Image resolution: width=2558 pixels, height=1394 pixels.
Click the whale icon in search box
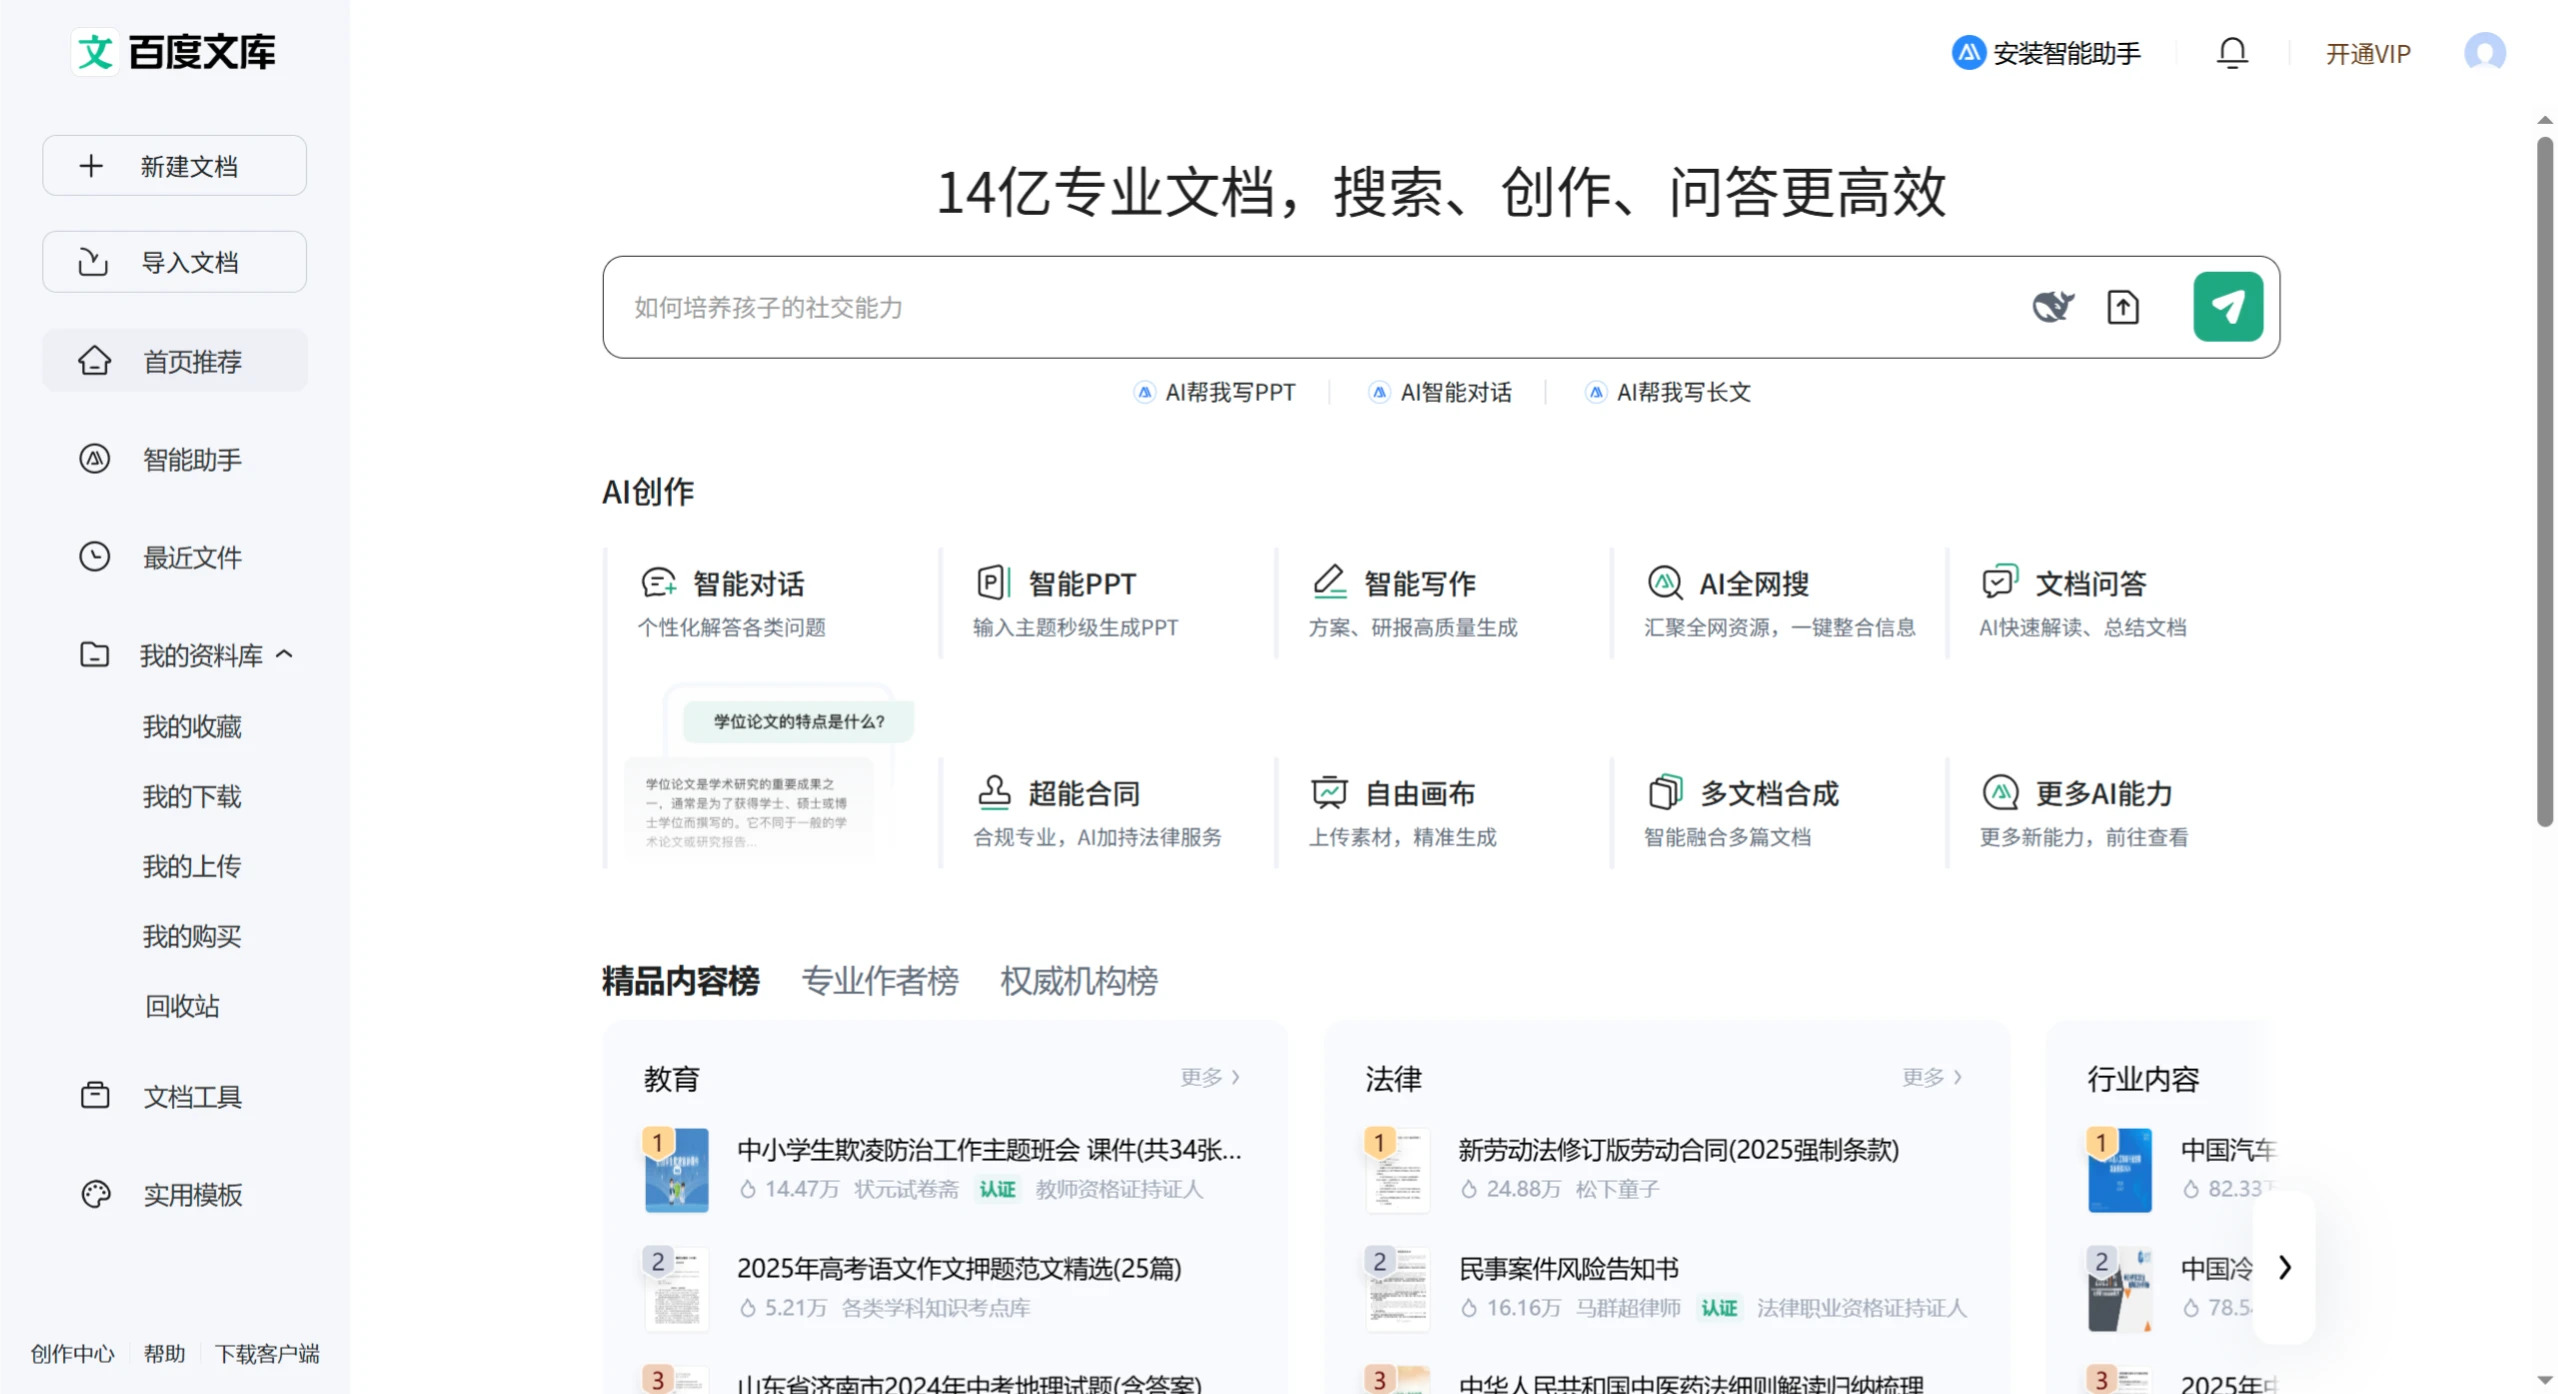[x=2052, y=306]
